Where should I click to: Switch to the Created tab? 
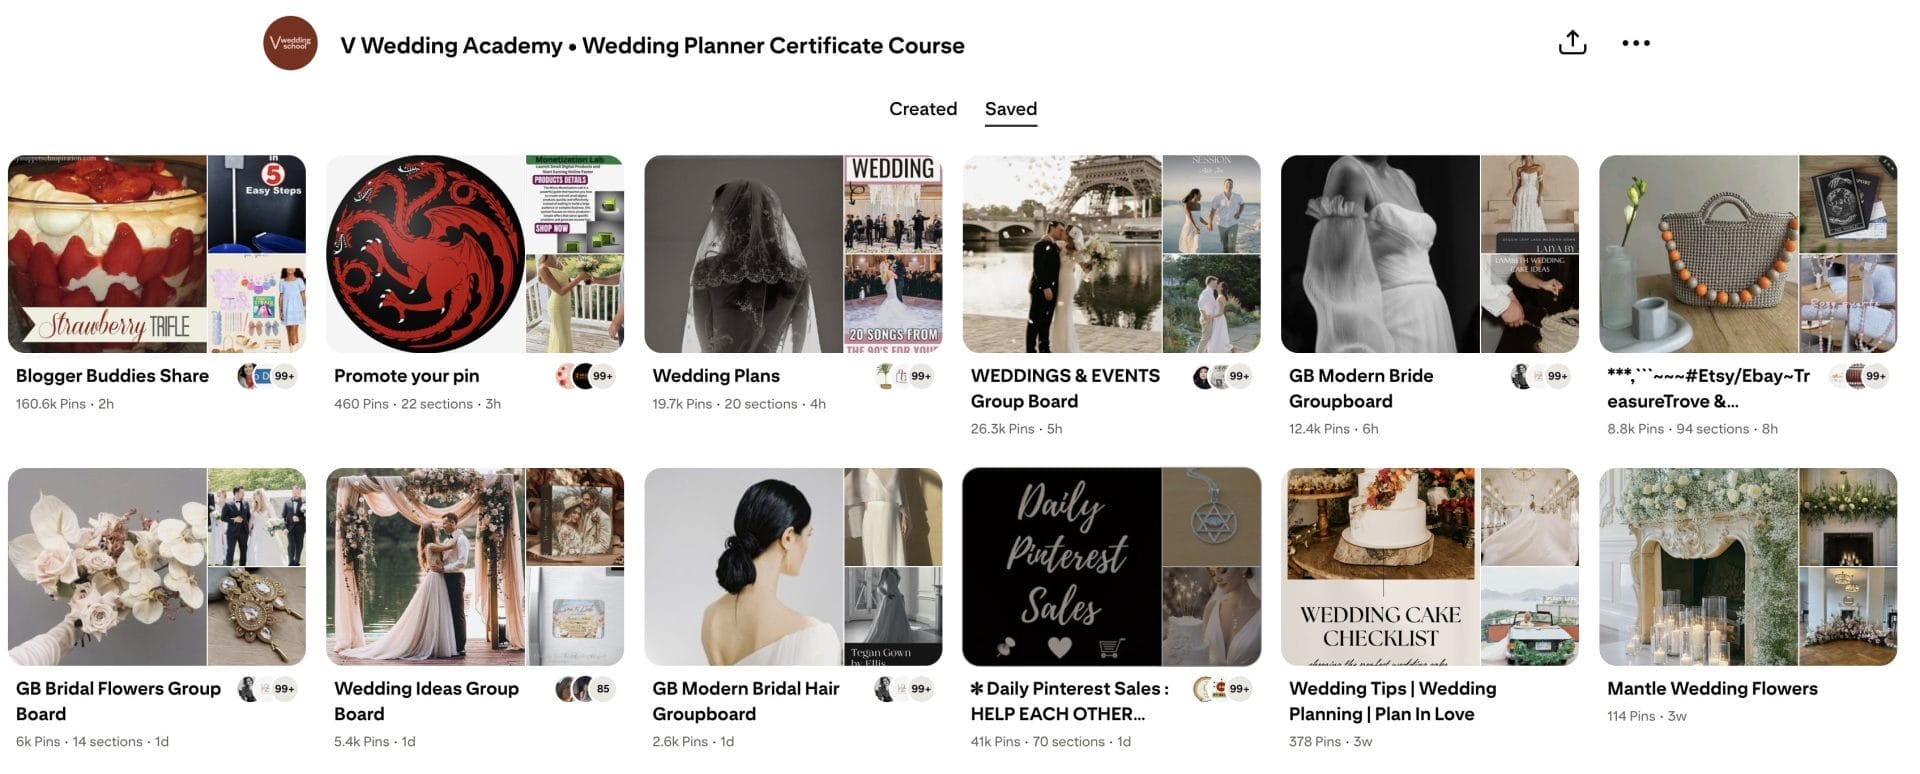coord(922,109)
